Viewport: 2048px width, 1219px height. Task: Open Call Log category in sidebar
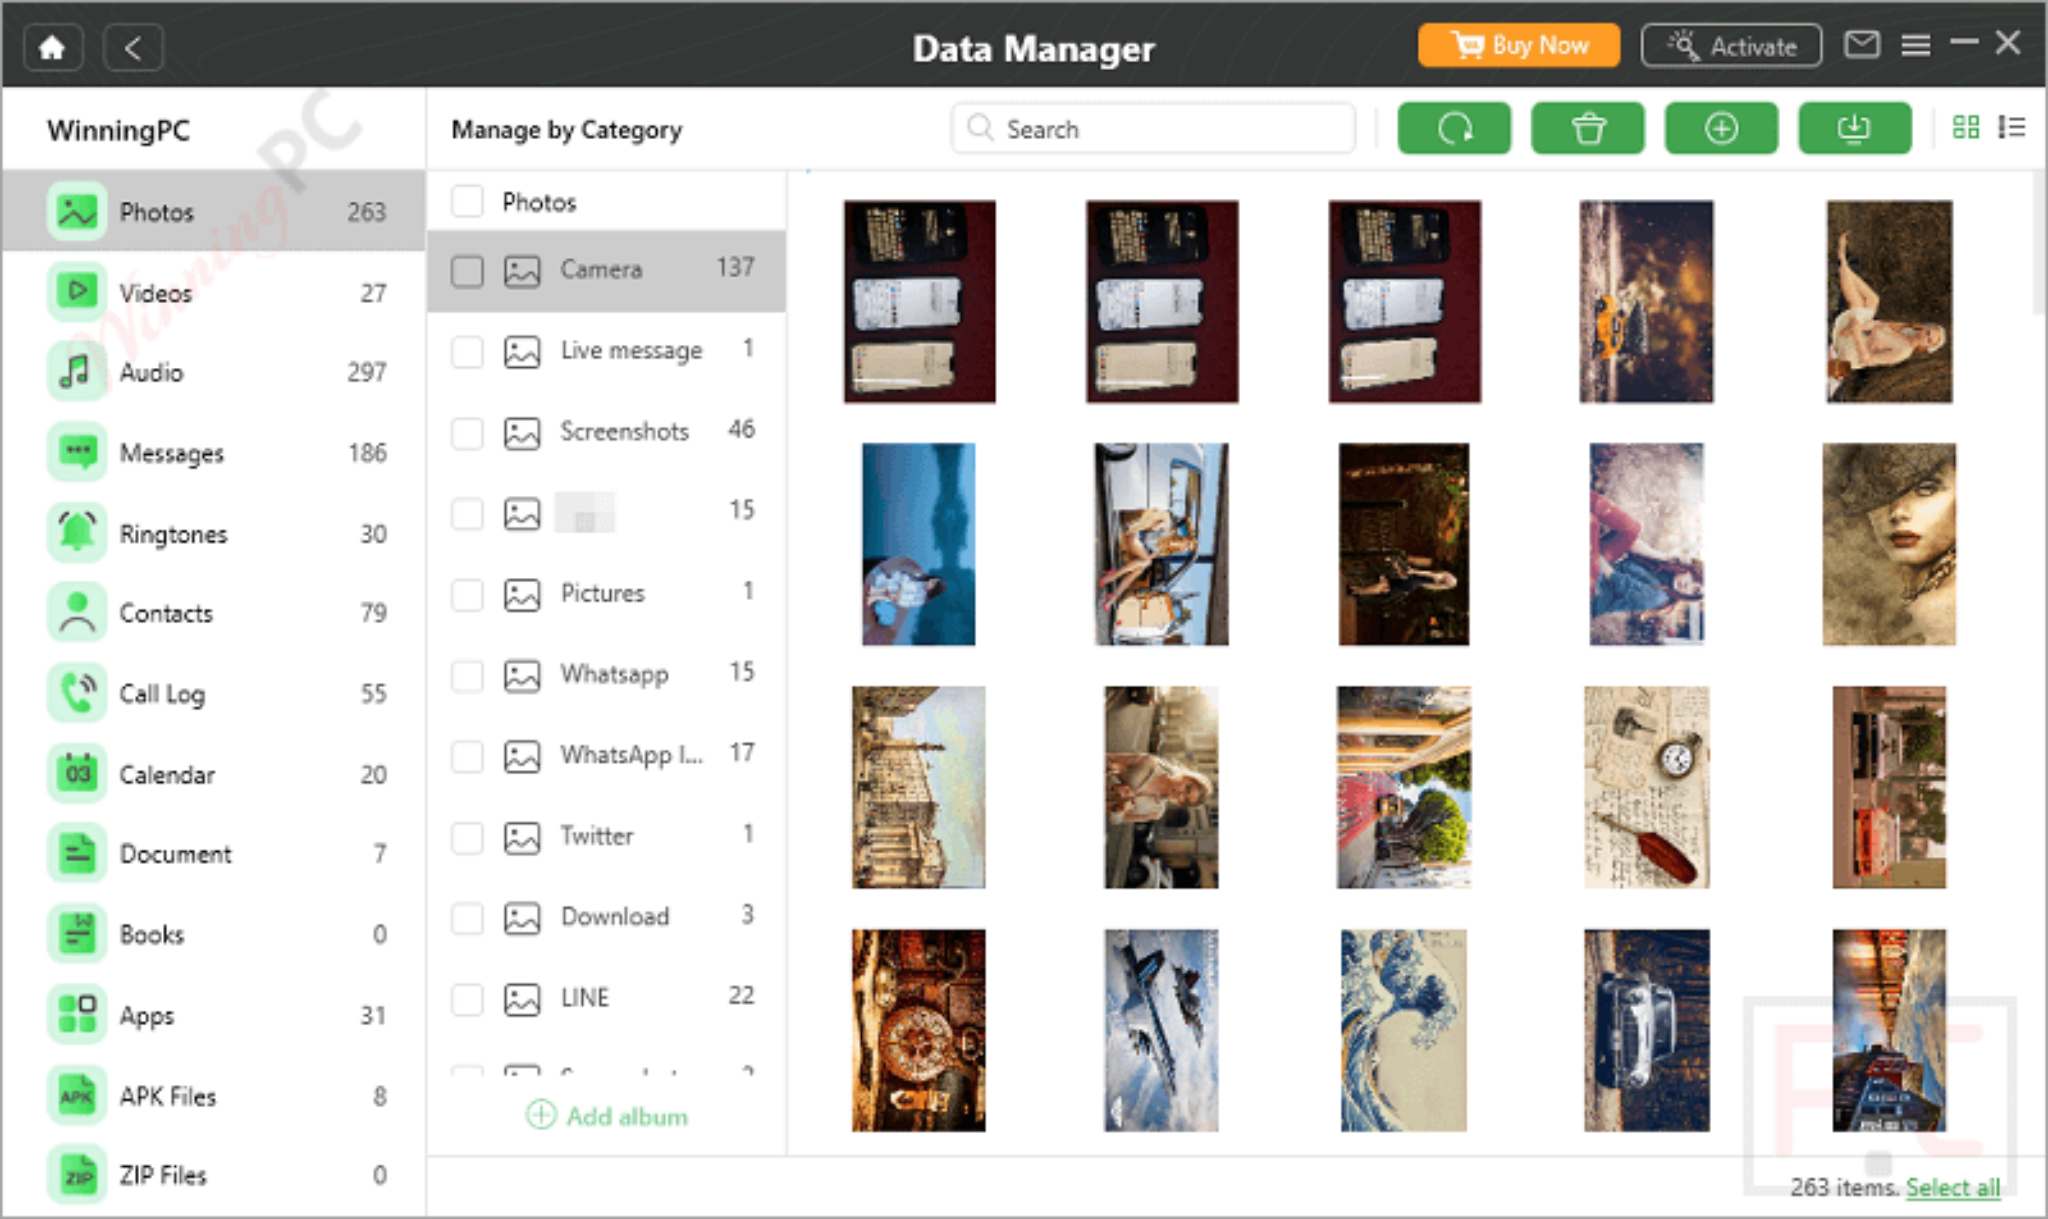point(214,693)
